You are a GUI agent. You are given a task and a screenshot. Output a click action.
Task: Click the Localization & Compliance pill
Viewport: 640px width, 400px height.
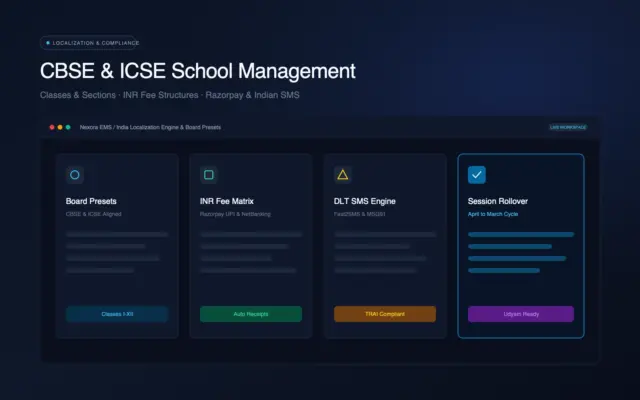coord(89,43)
